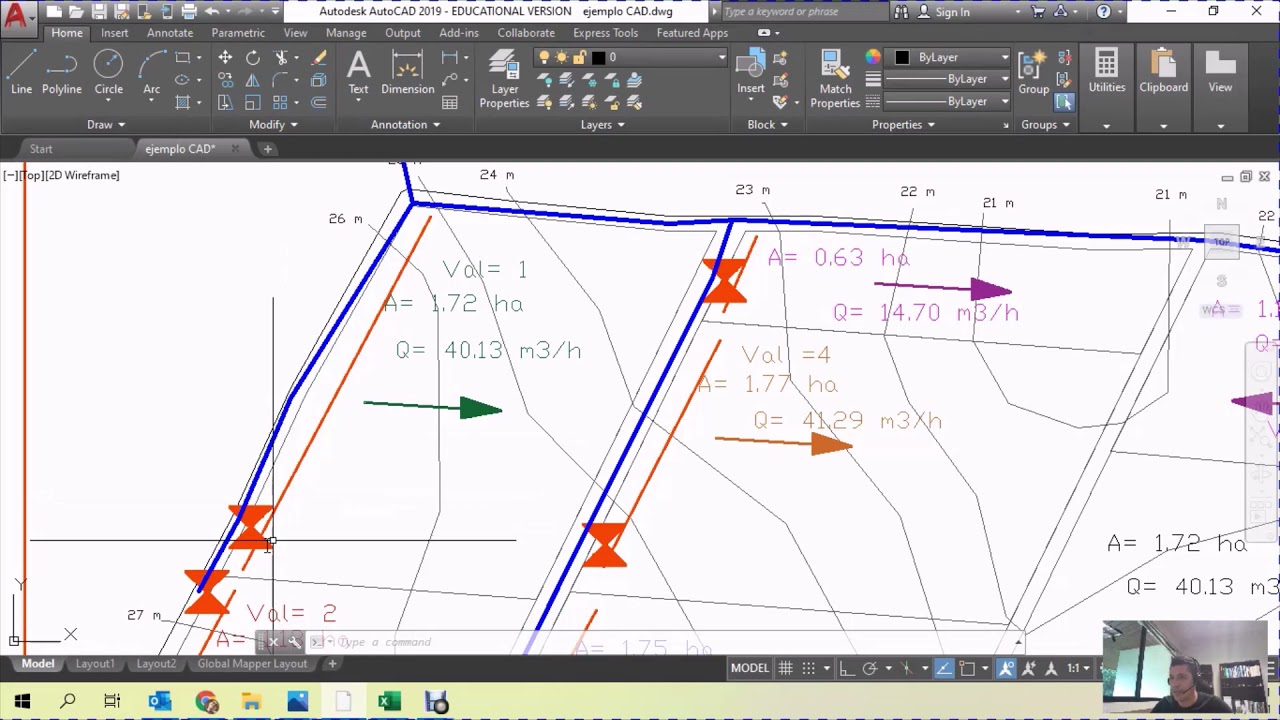Toggle isometric drafting
The height and width of the screenshot is (720, 1280).
tap(906, 668)
